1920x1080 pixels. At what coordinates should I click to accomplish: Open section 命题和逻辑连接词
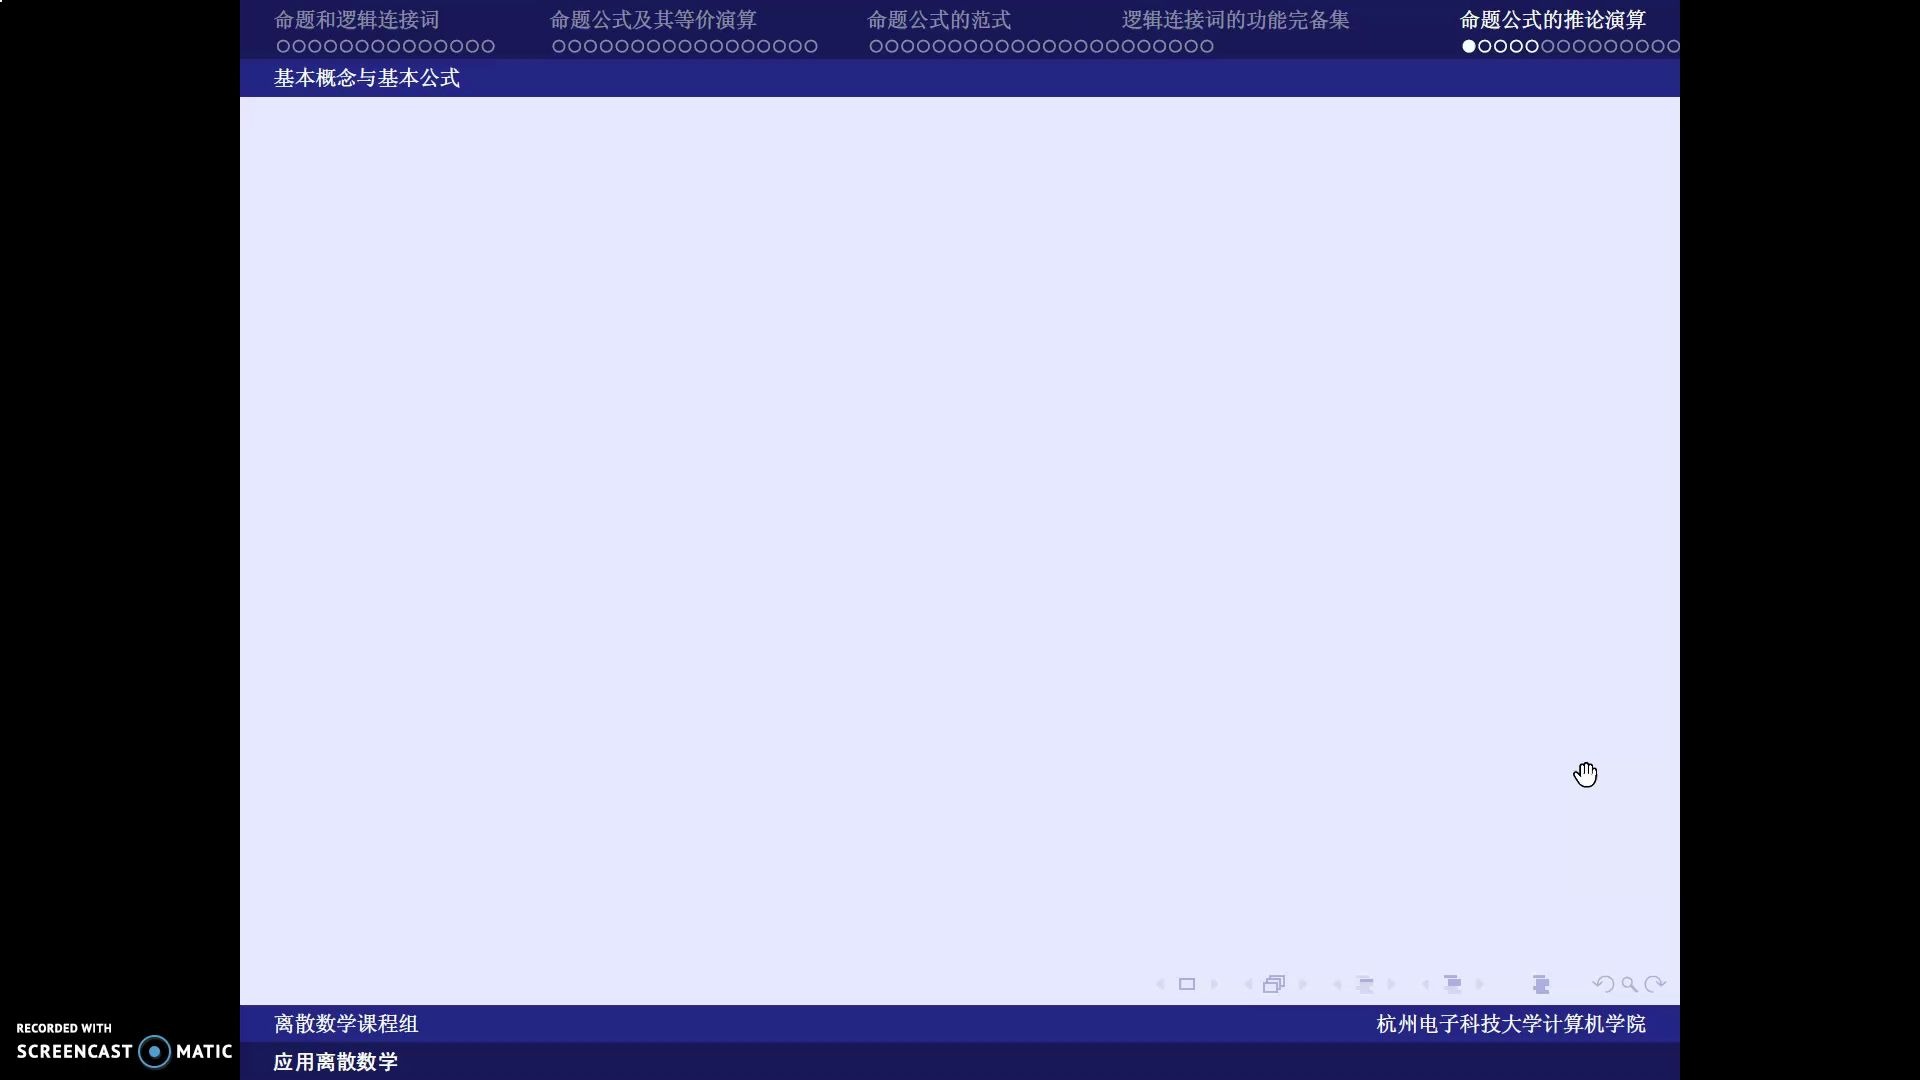[x=357, y=20]
